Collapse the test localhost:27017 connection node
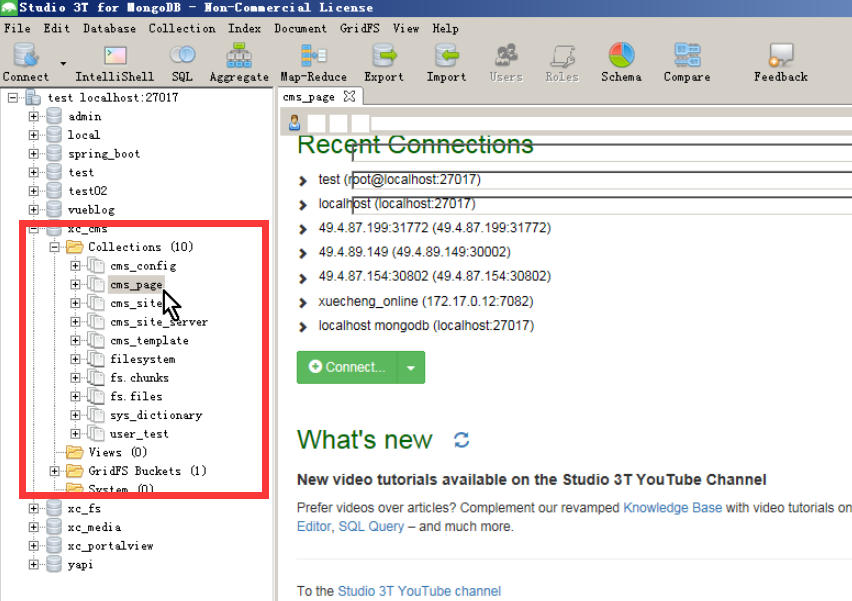The height and width of the screenshot is (601, 852). coord(13,98)
